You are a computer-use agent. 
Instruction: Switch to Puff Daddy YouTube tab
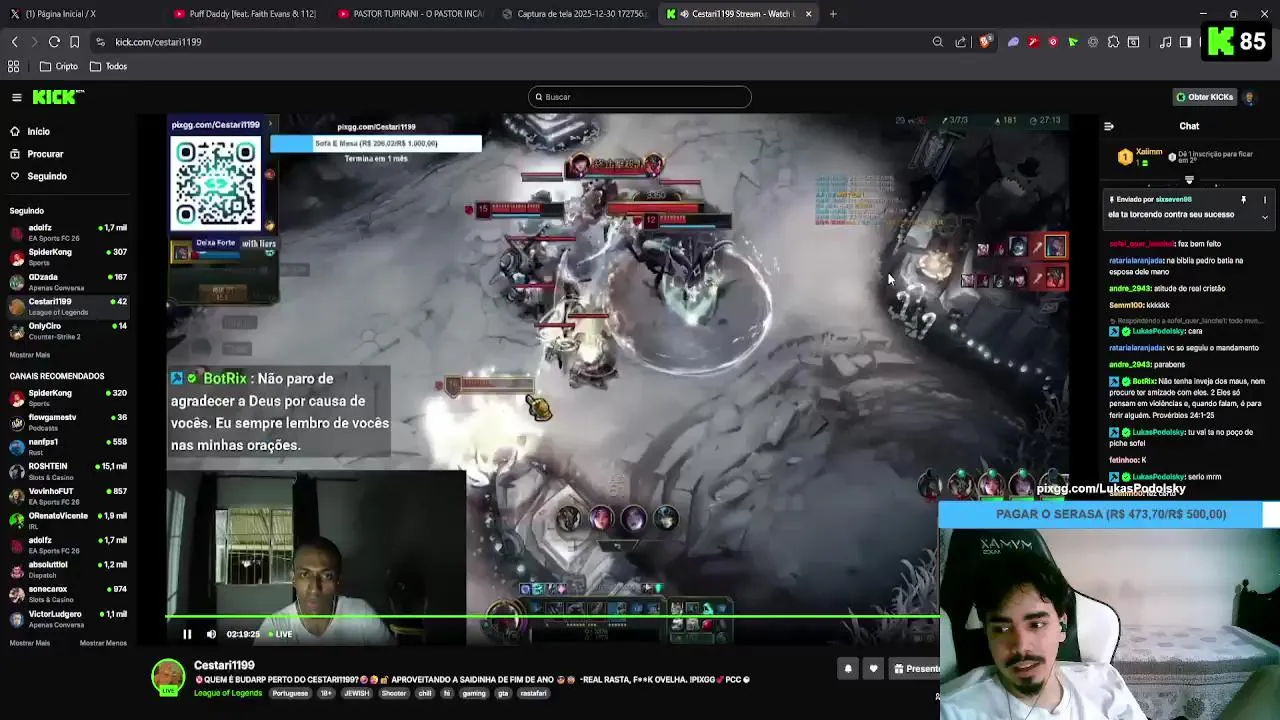coord(245,14)
